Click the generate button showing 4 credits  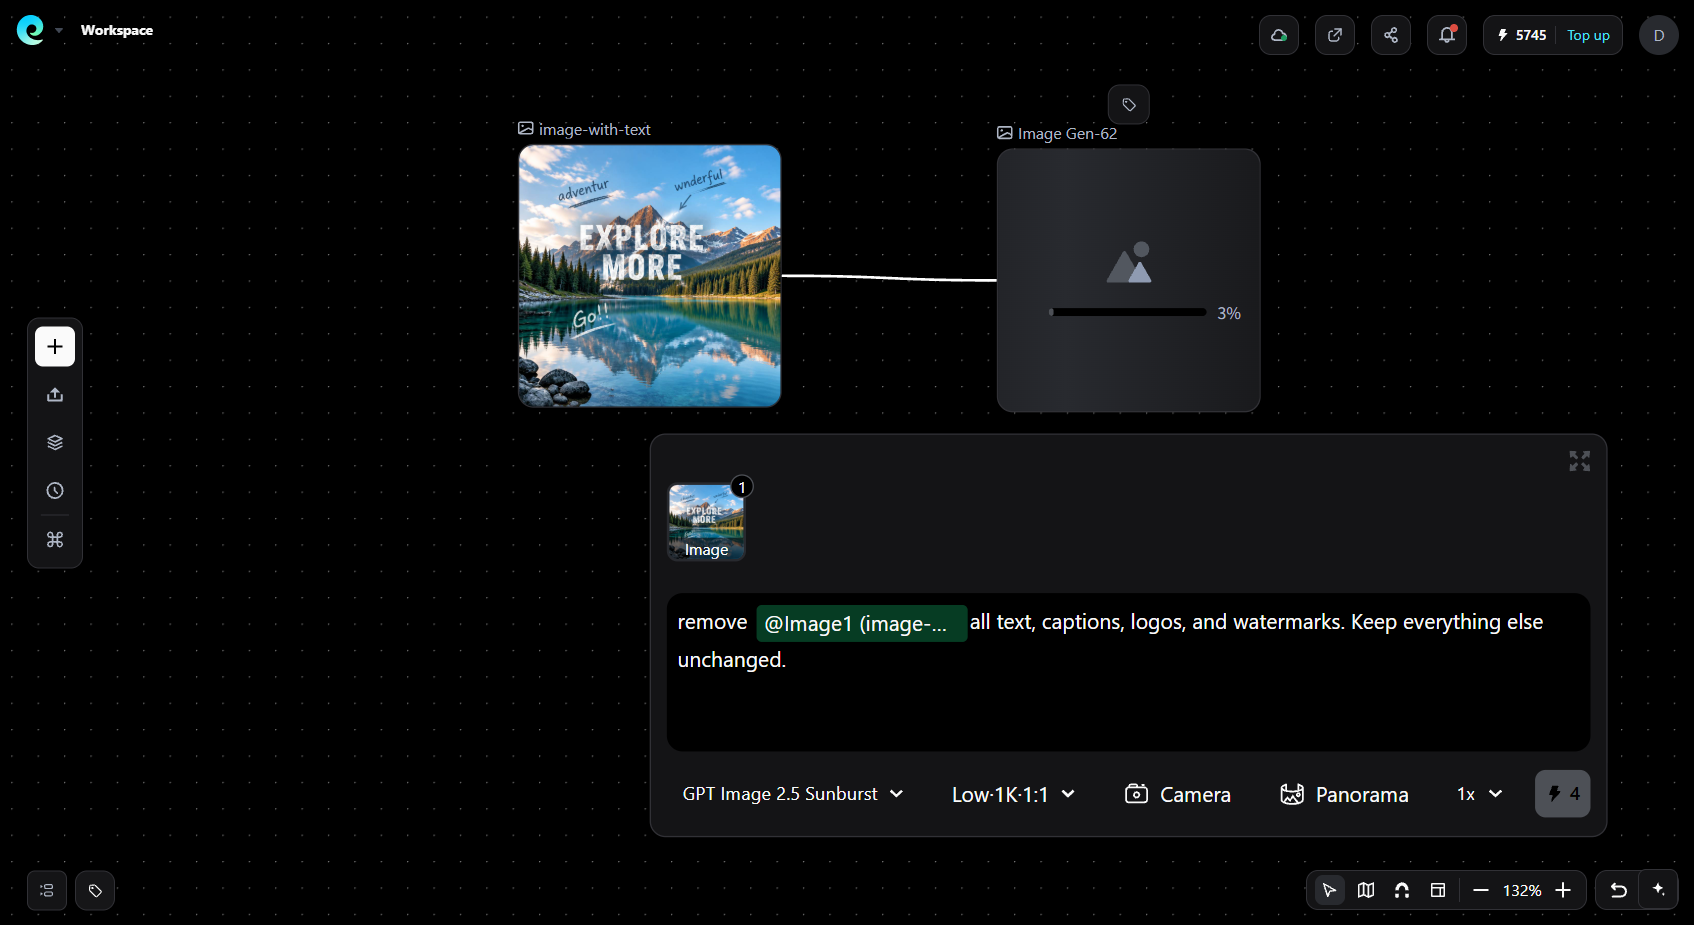1563,794
